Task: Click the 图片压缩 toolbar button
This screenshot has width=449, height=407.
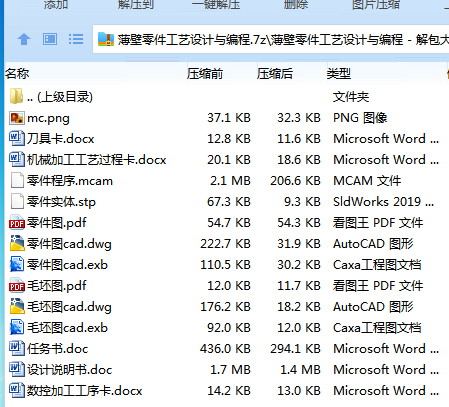Action: (x=376, y=4)
